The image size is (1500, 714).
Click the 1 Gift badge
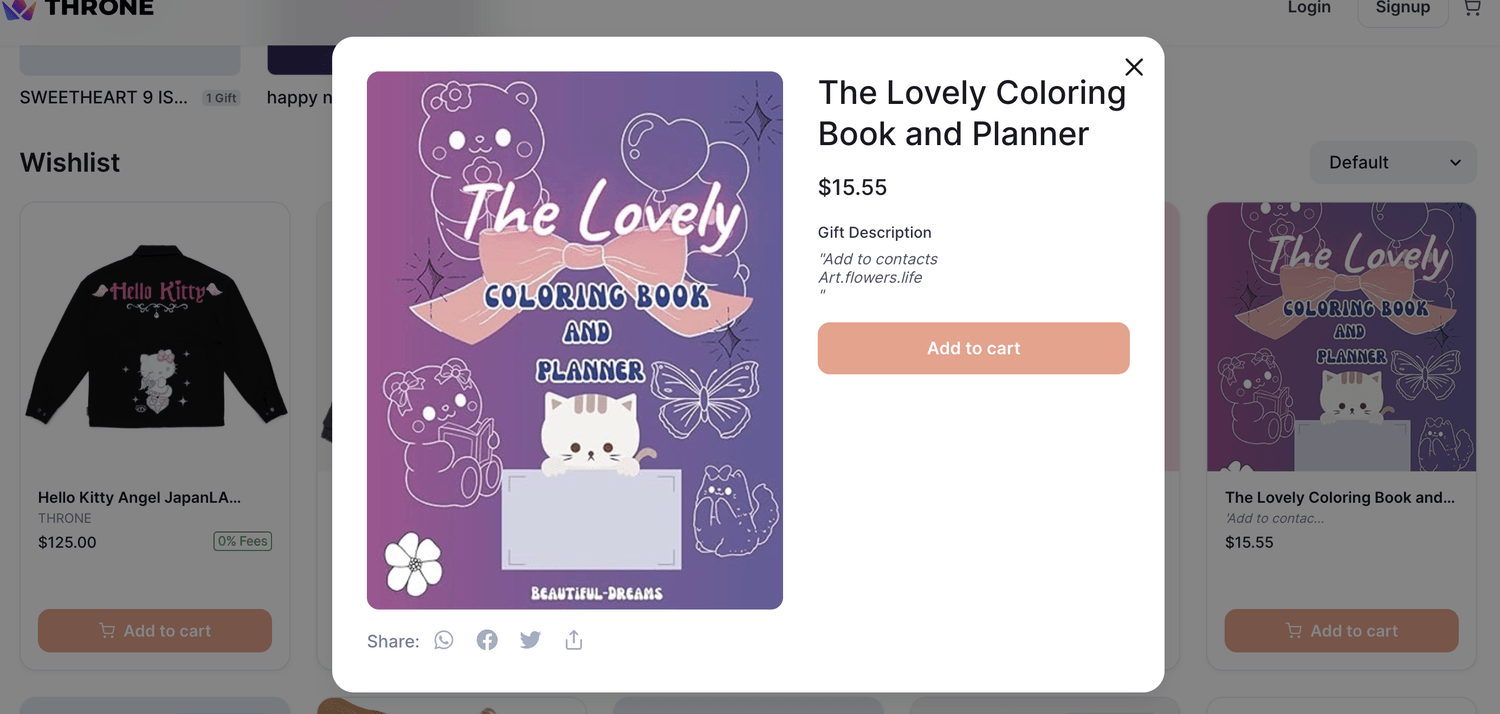coord(220,98)
